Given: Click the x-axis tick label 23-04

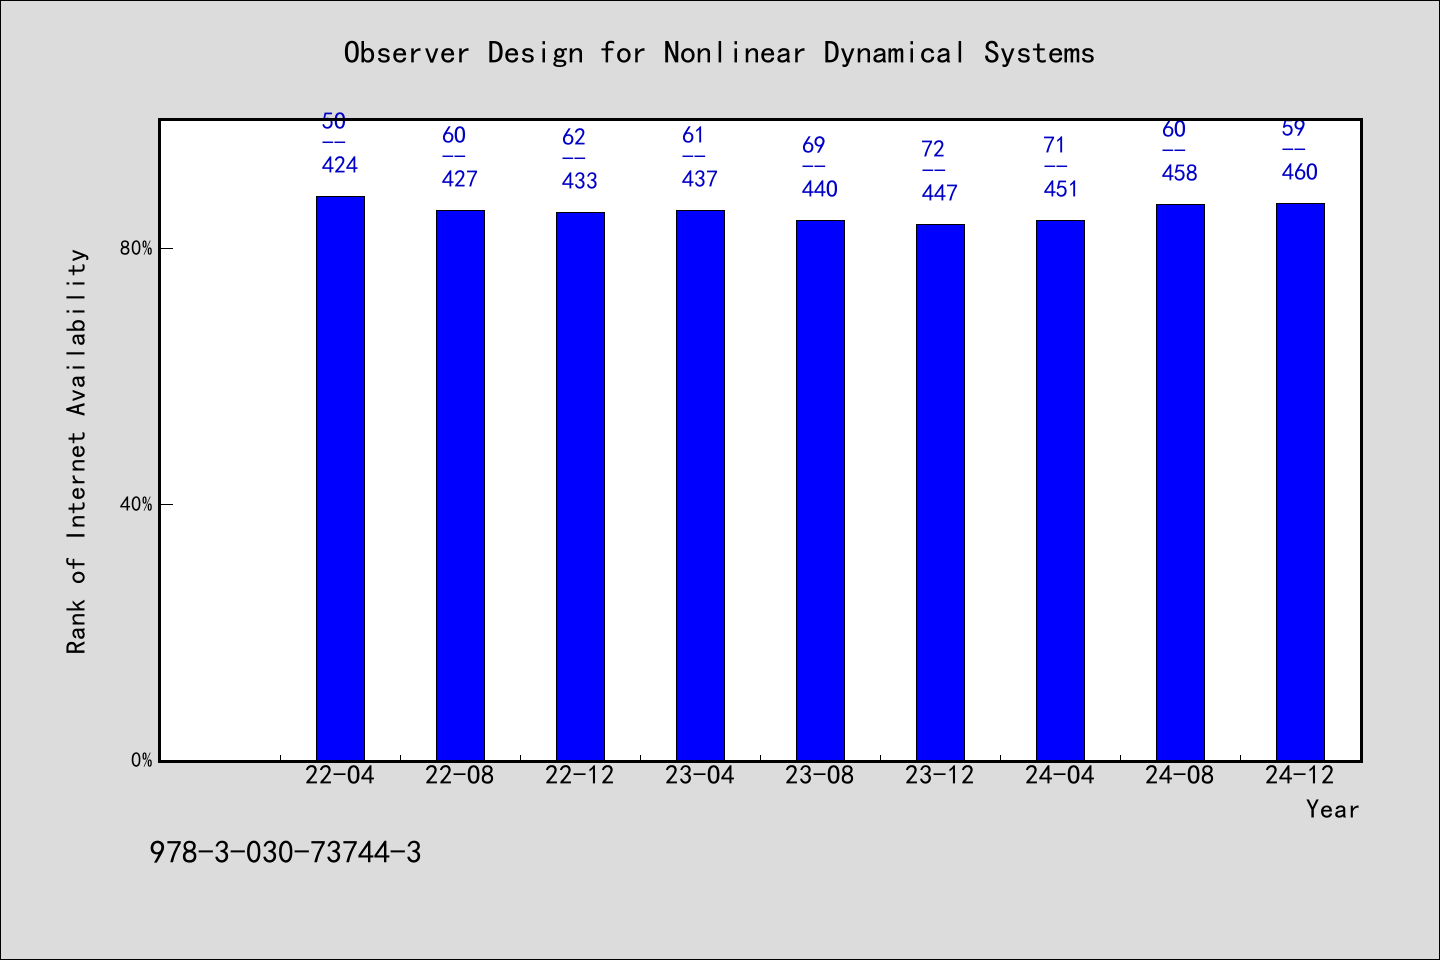Looking at the screenshot, I should [x=700, y=775].
